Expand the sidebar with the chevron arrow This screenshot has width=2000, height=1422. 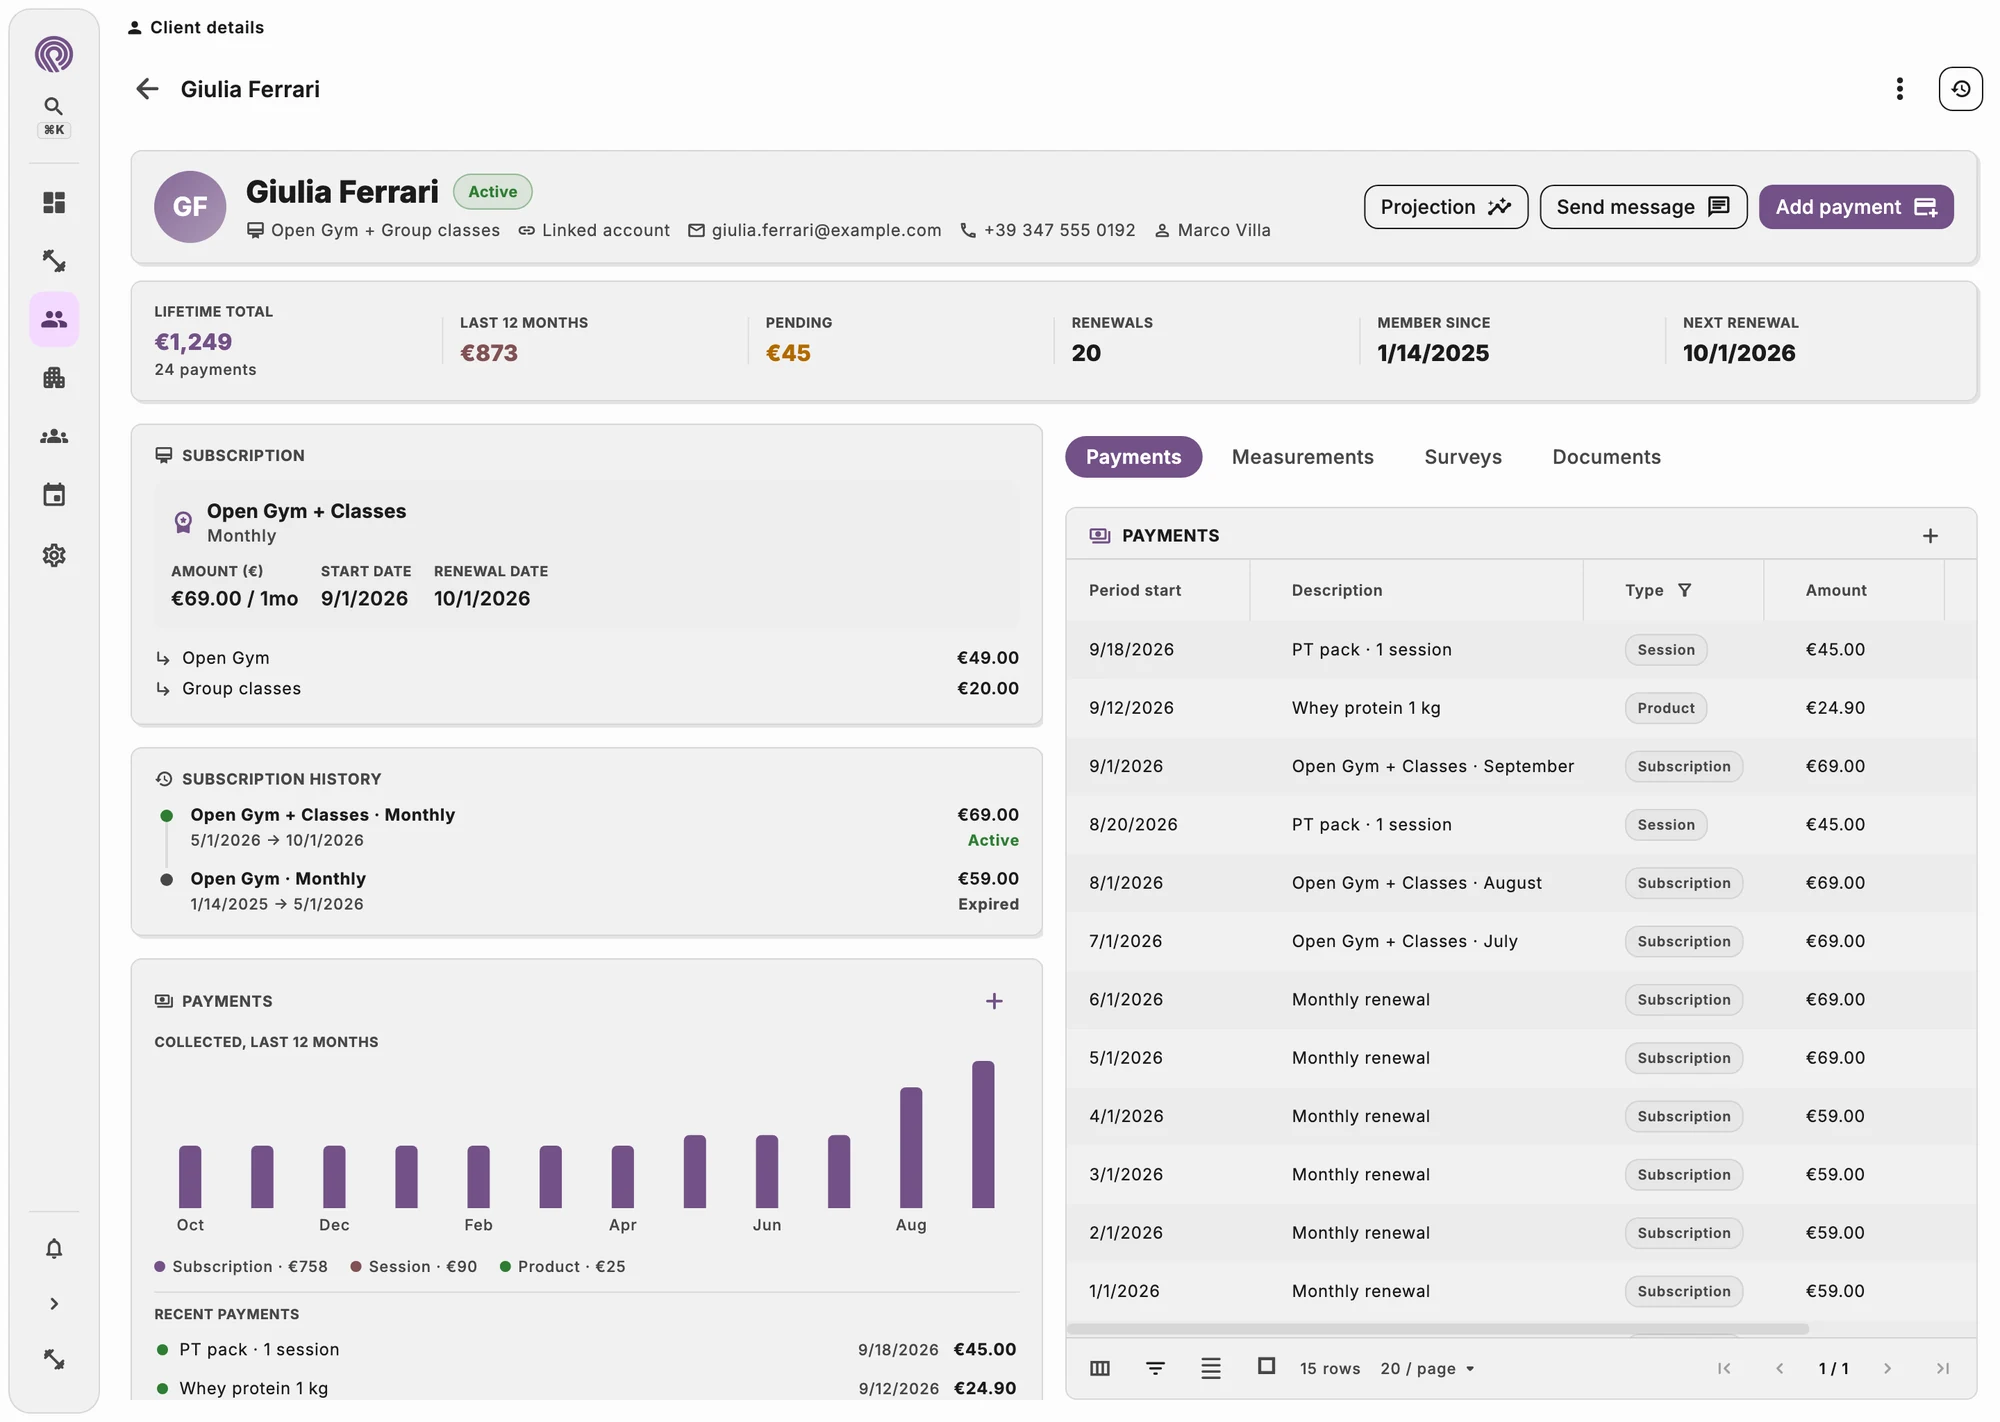pos(54,1304)
